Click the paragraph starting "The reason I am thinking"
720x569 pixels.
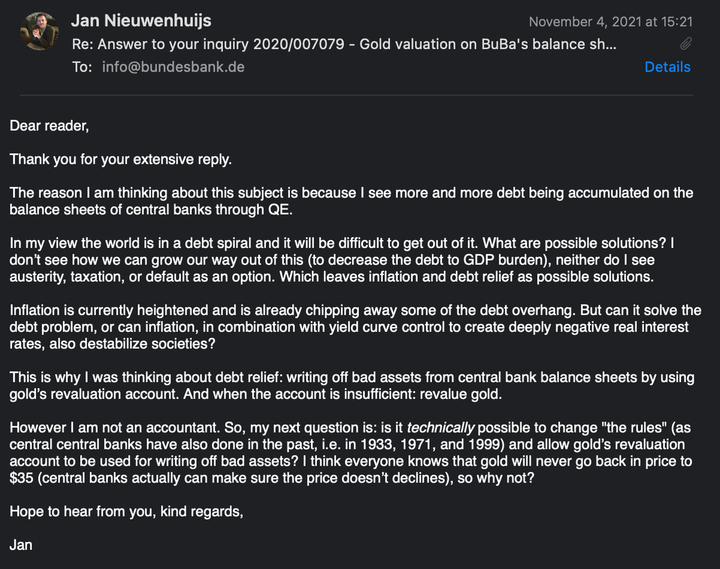coord(351,201)
